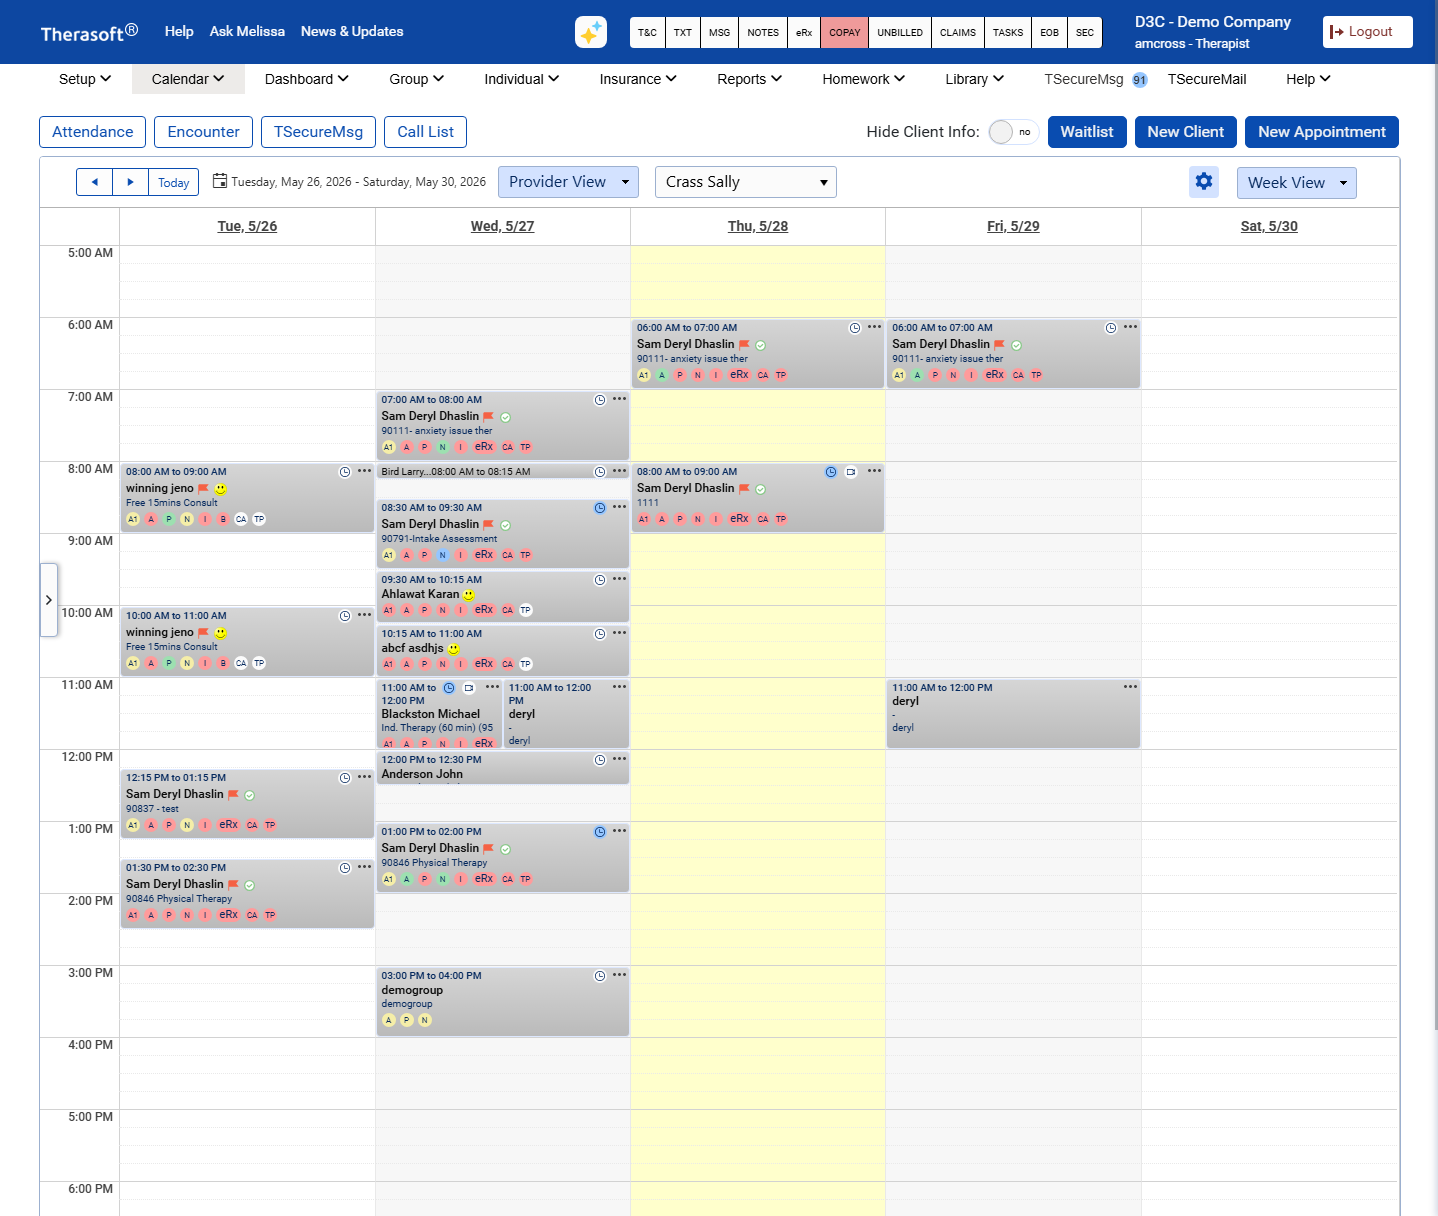Log out using the Logout button
Screen dimensions: 1438x1216
coord(1367,32)
